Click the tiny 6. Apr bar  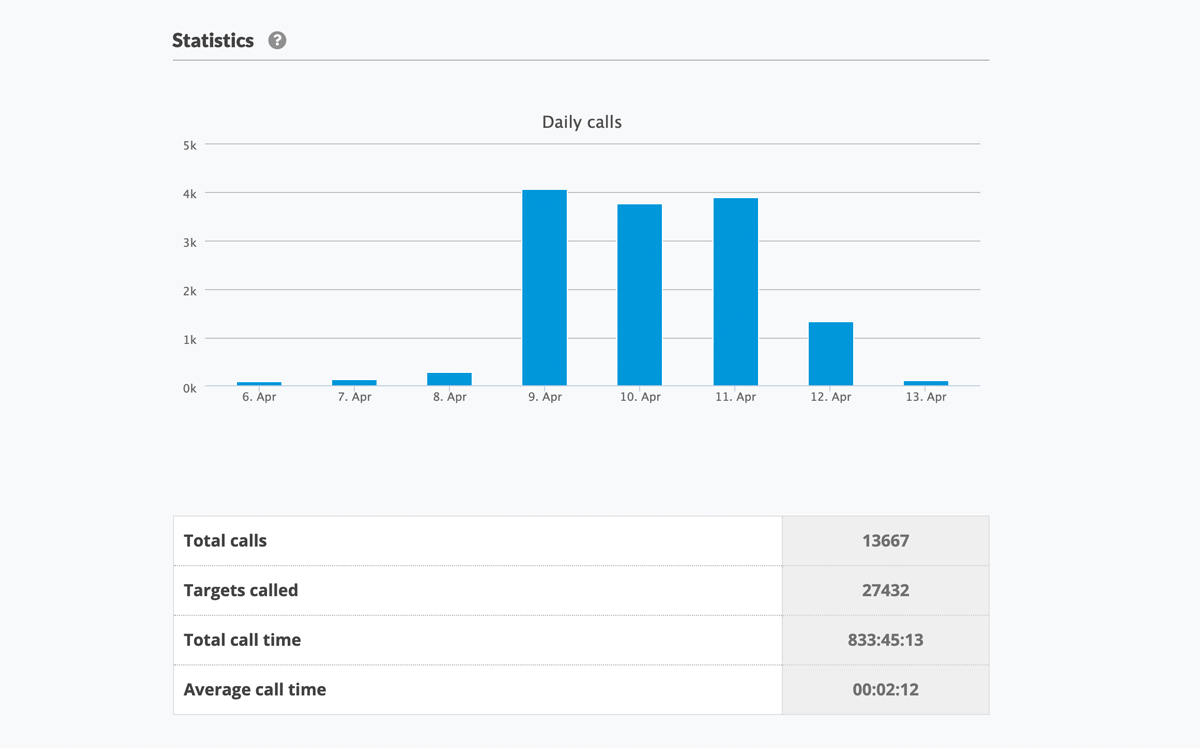pyautogui.click(x=259, y=383)
